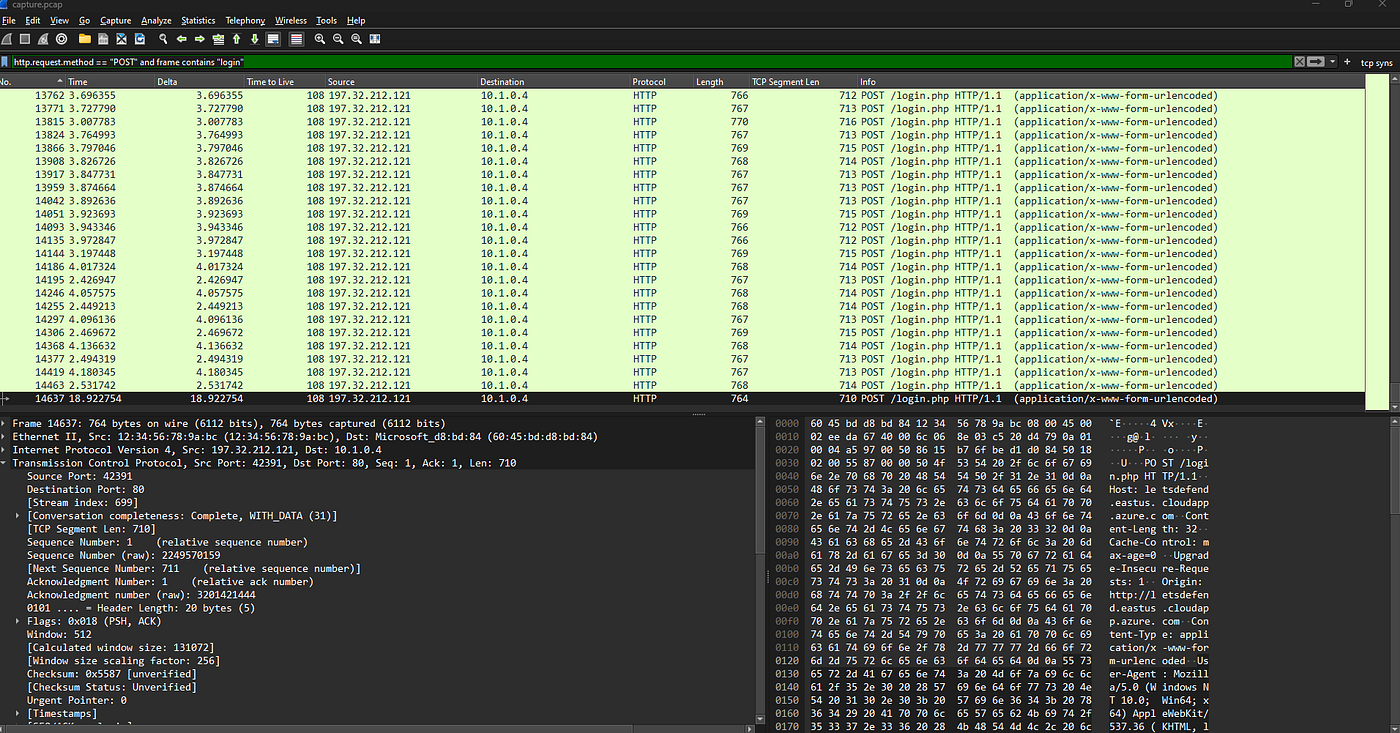Viewport: 1400px width, 733px height.
Task: Open a capture file via folder icon
Action: click(x=85, y=39)
